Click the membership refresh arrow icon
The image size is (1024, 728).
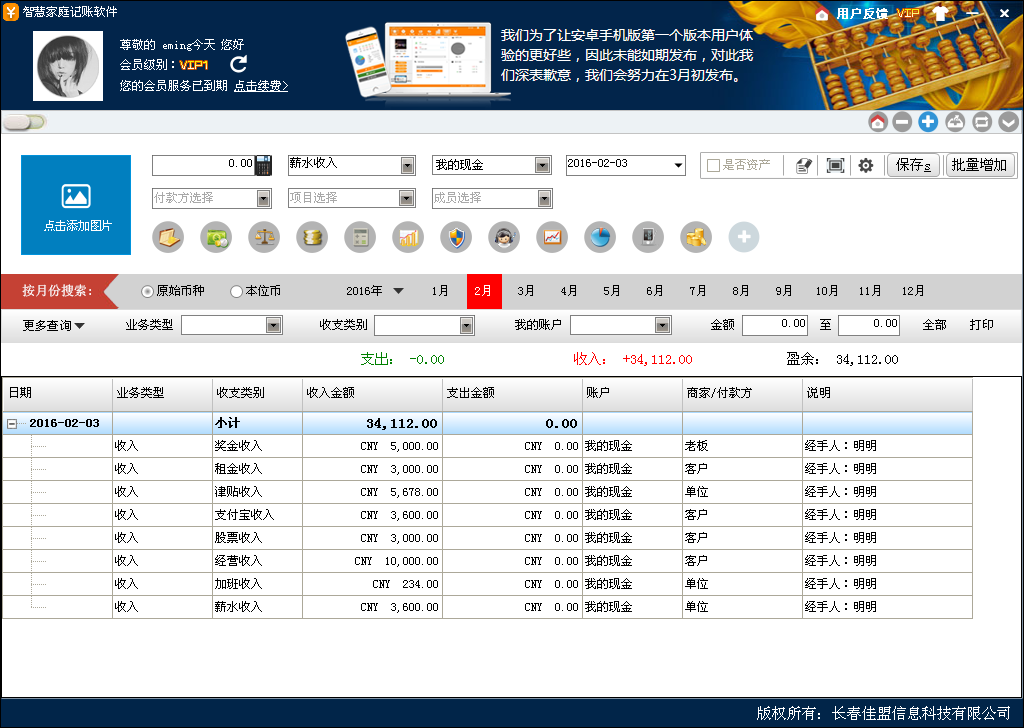point(239,64)
